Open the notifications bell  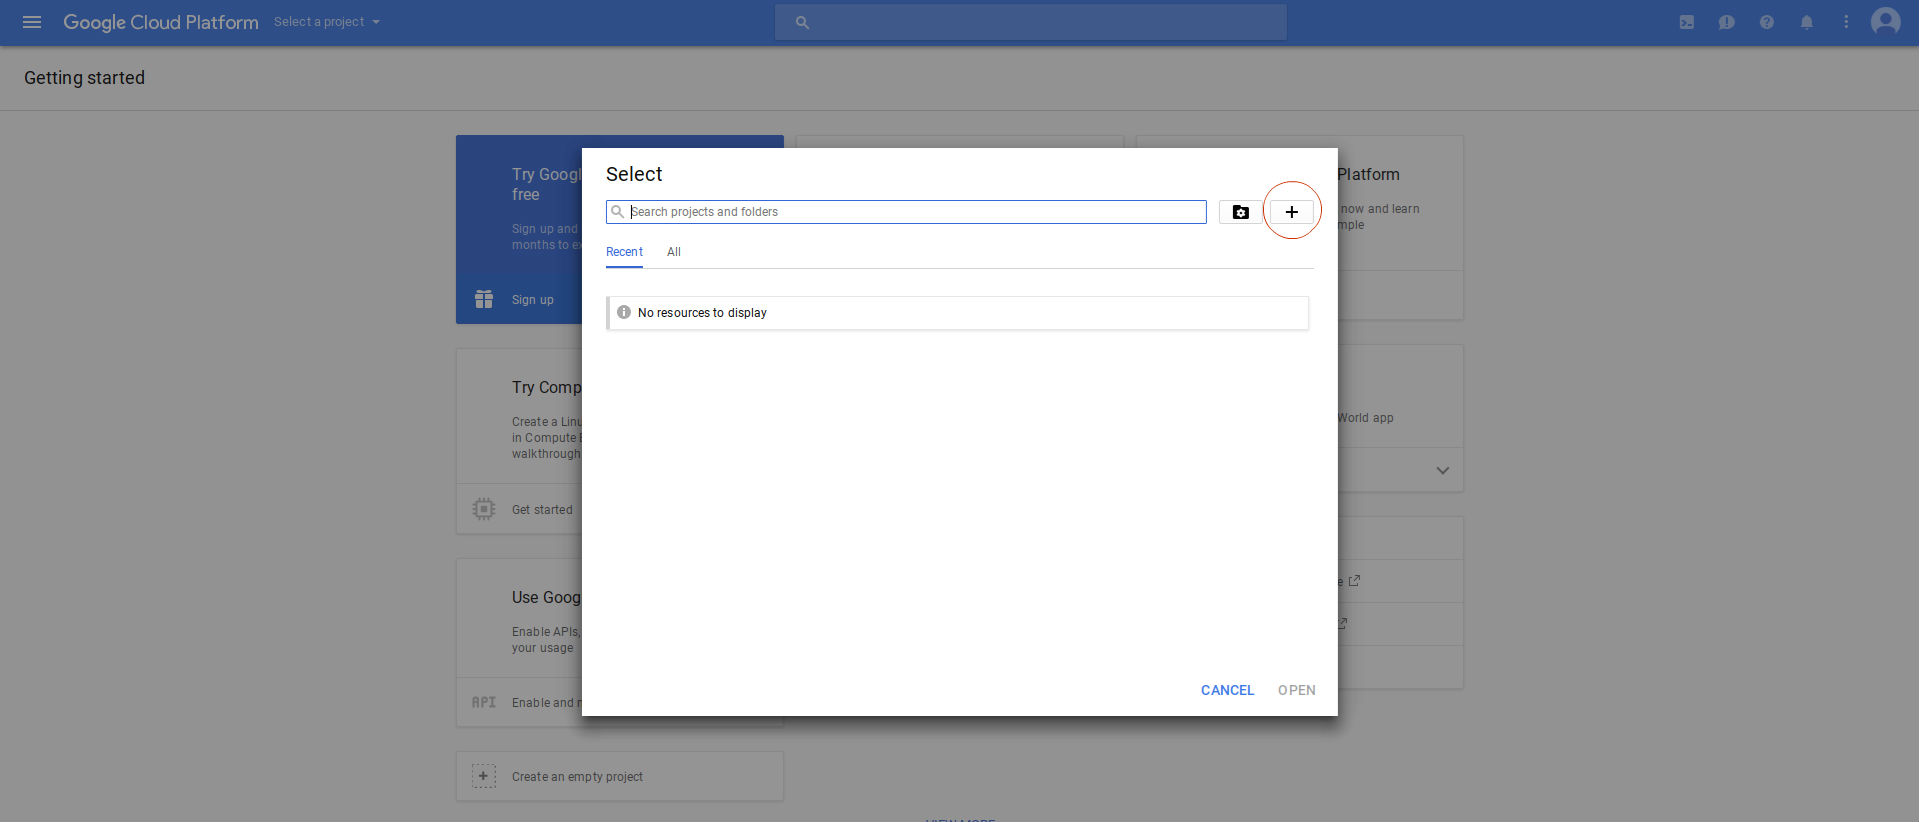(x=1807, y=22)
